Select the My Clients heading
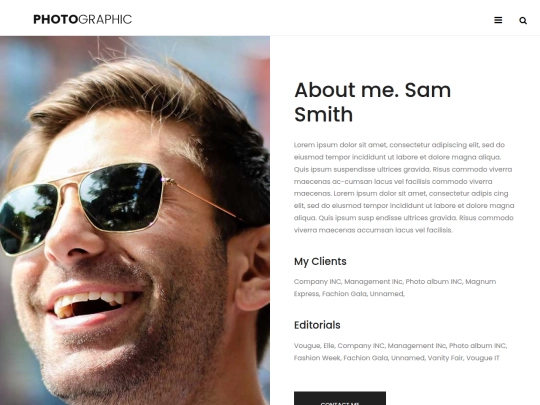Viewport: 540px width, 405px height. click(320, 261)
